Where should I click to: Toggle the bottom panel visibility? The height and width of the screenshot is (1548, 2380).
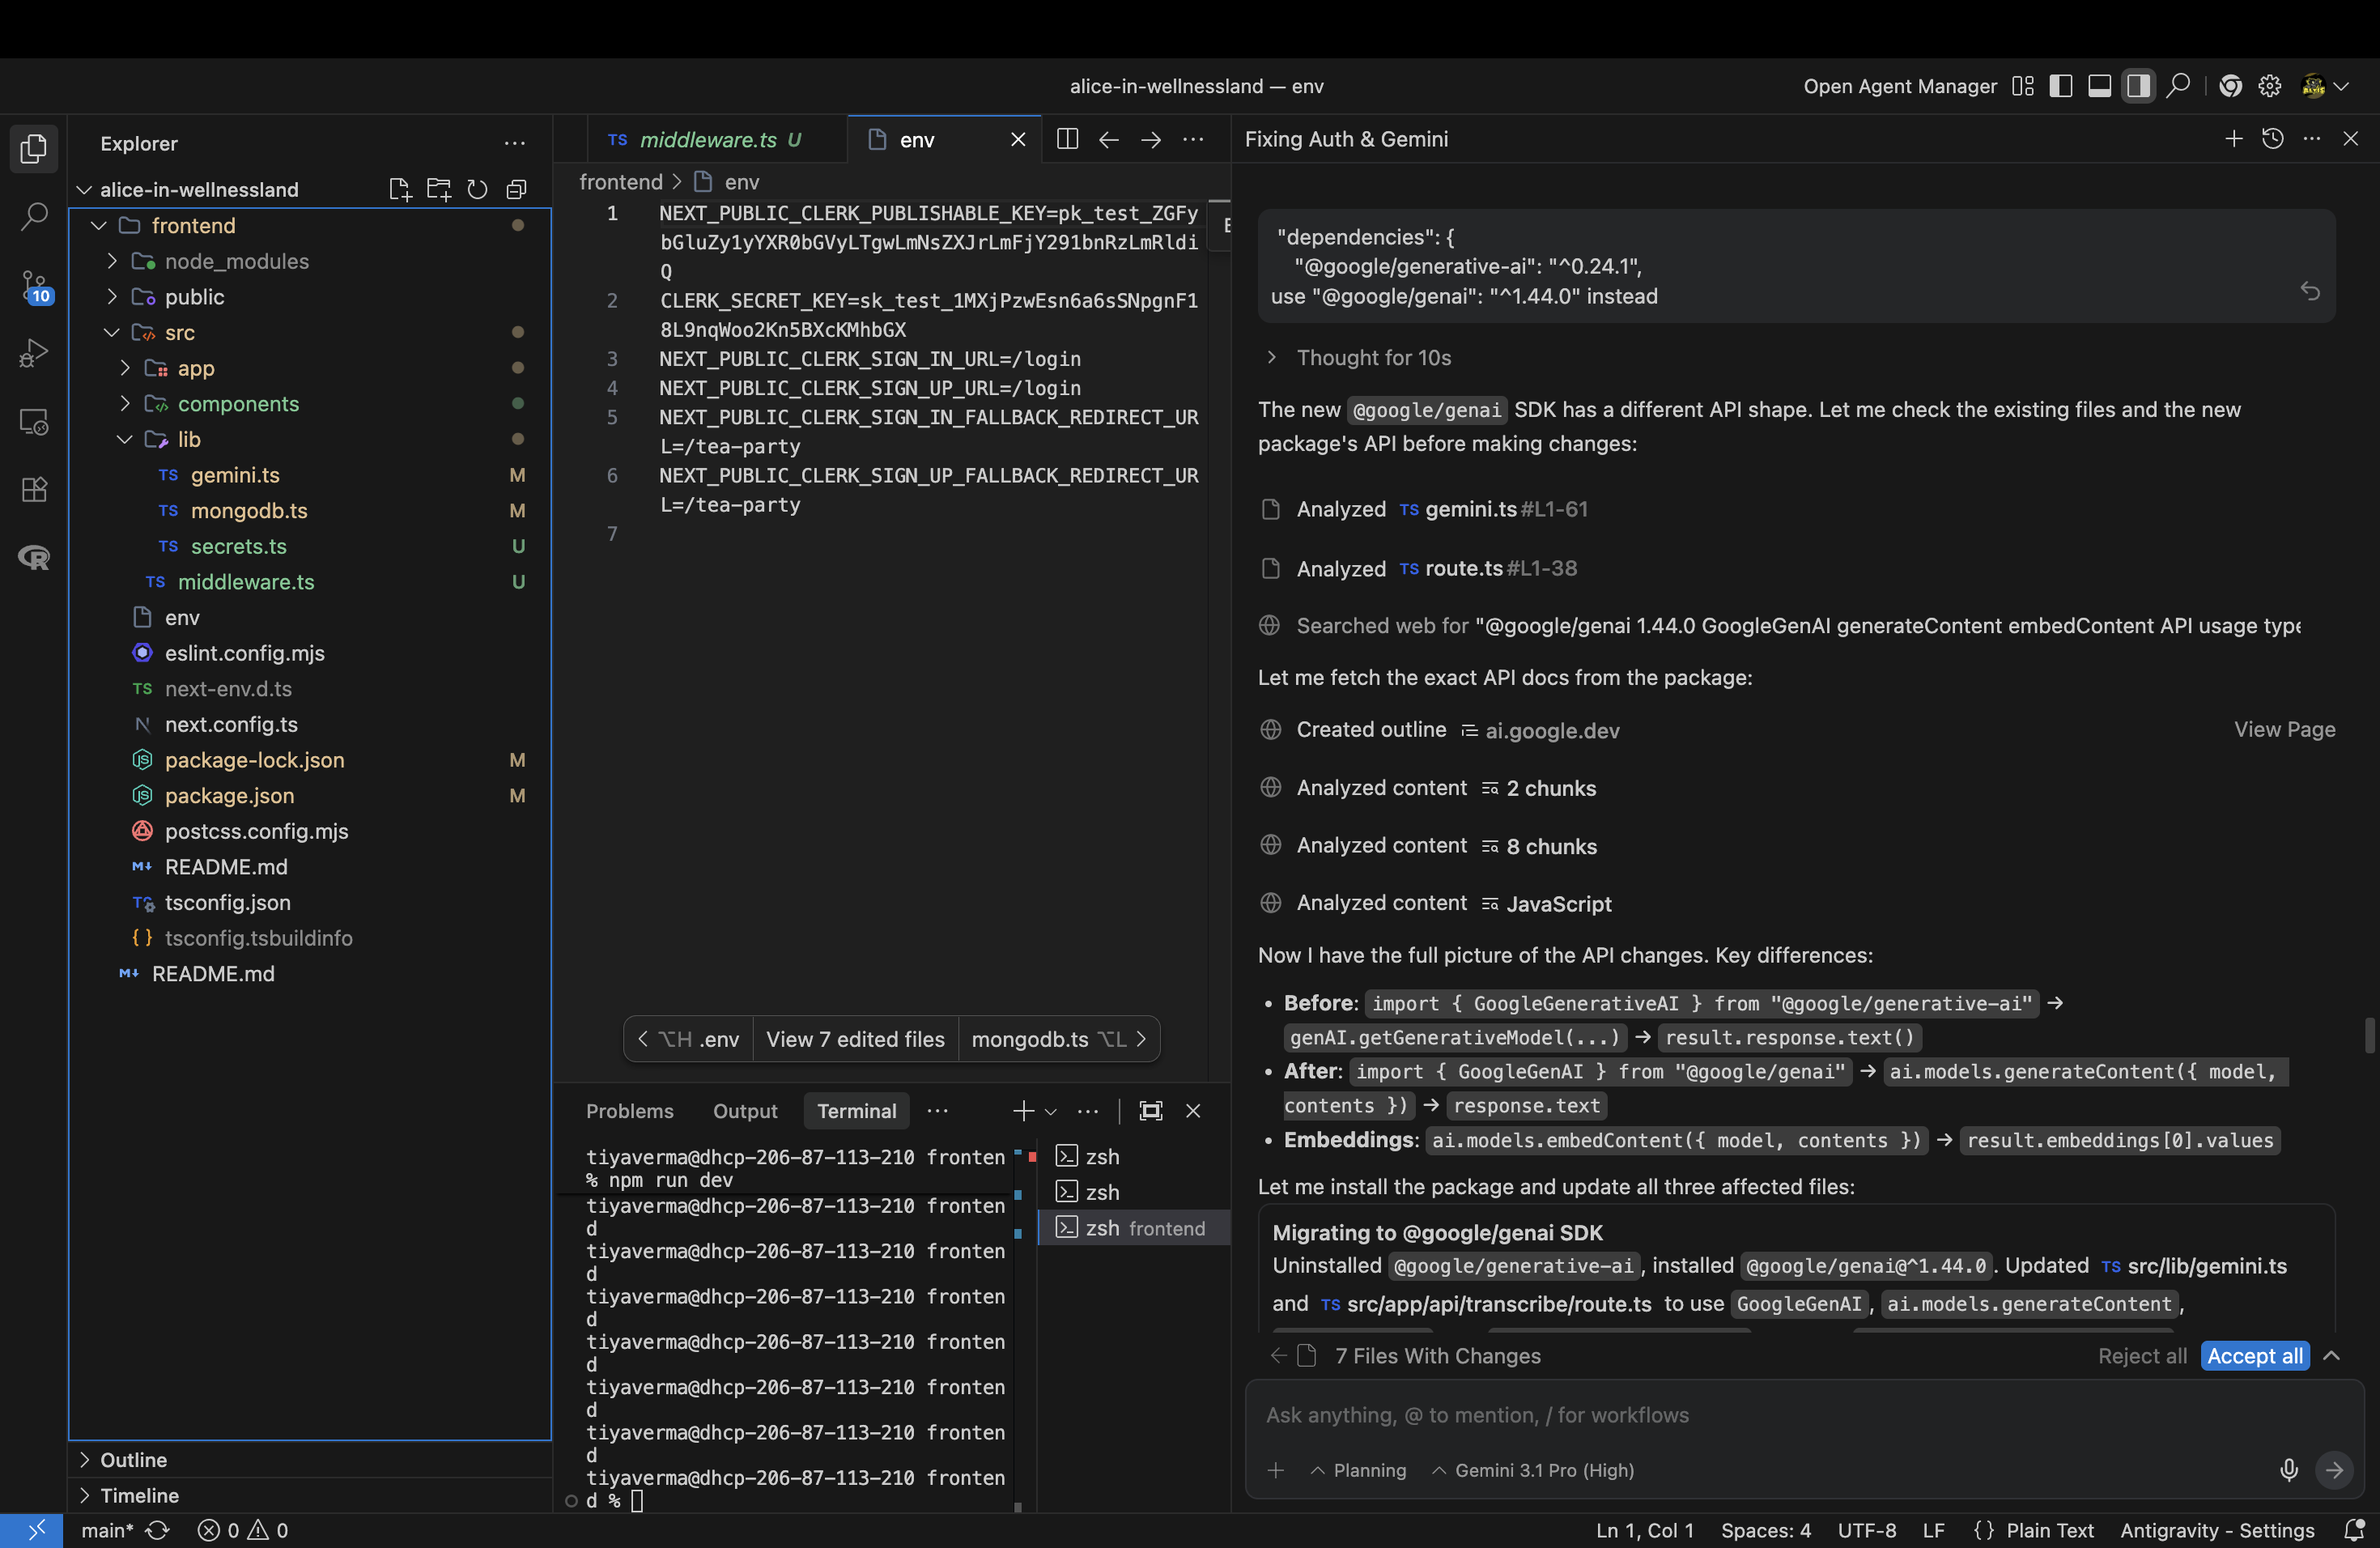pos(2099,86)
